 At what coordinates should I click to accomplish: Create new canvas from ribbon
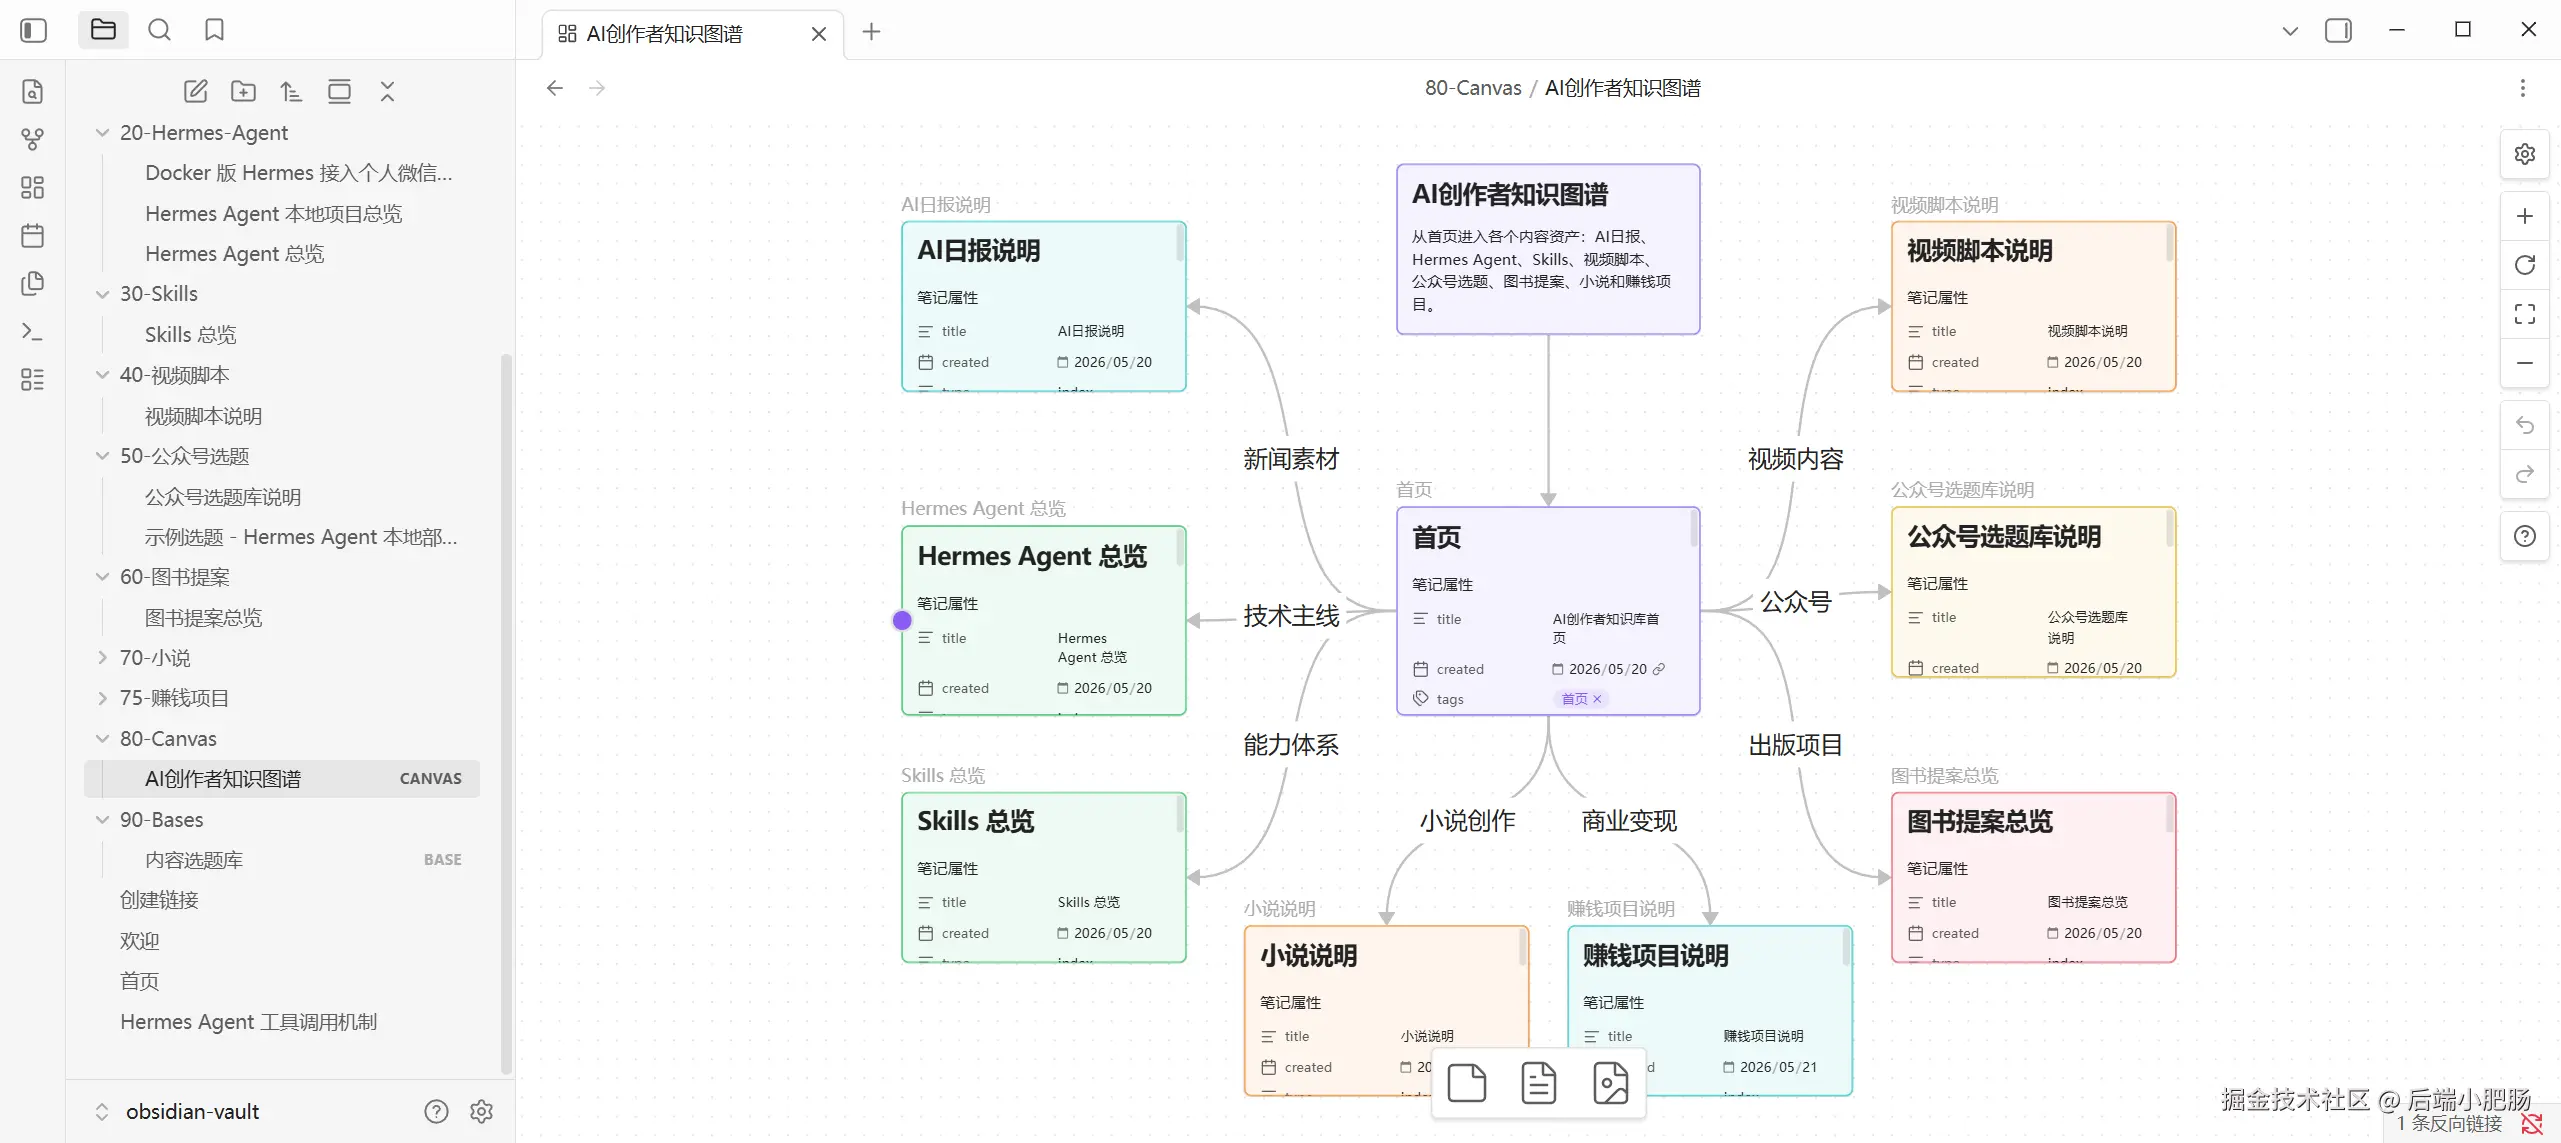[32, 188]
